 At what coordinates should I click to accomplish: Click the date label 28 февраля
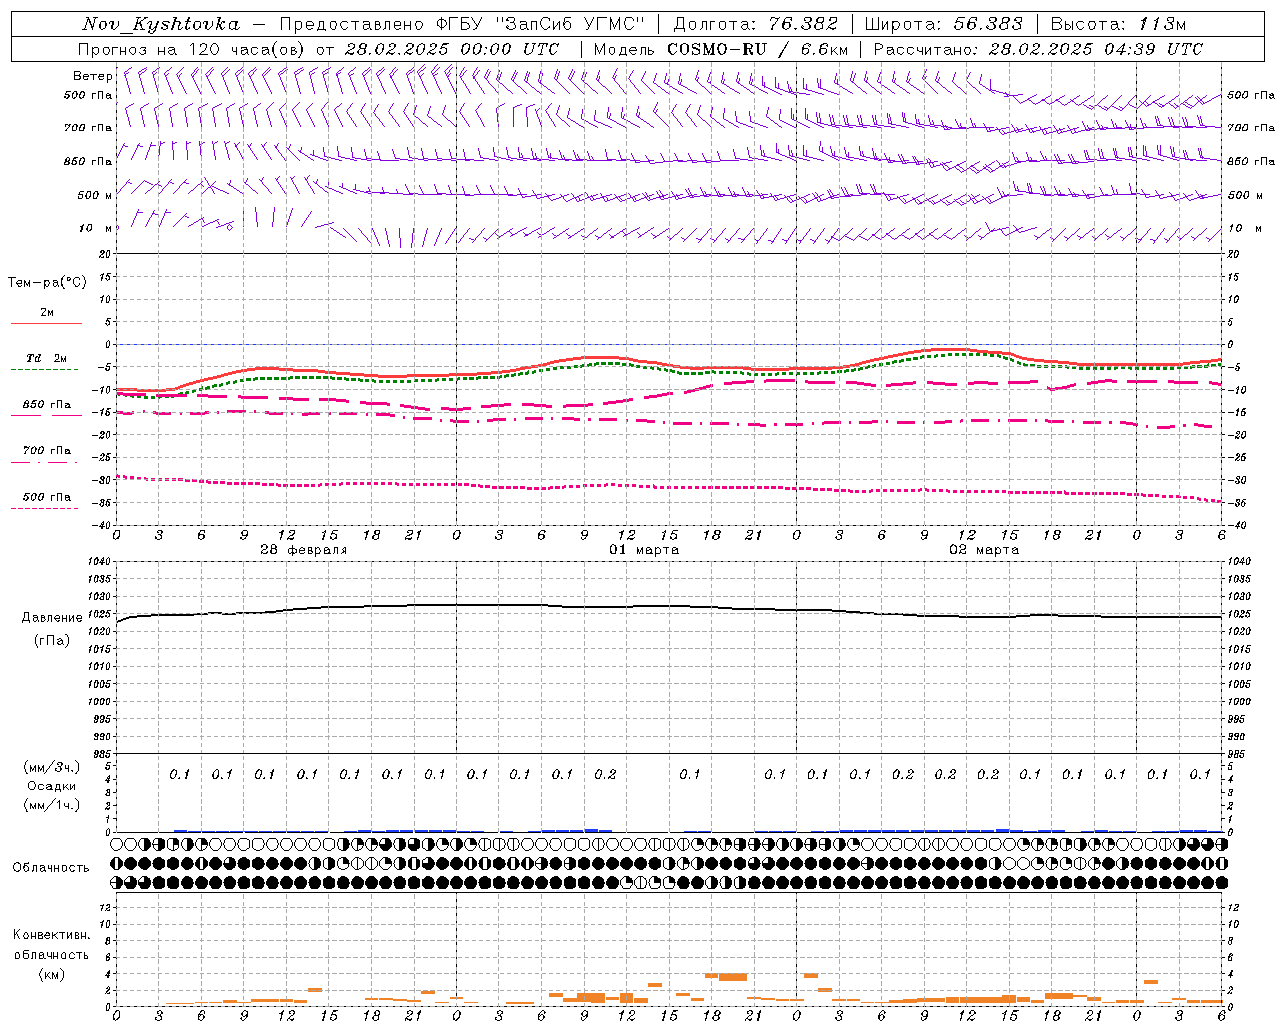click(x=304, y=550)
